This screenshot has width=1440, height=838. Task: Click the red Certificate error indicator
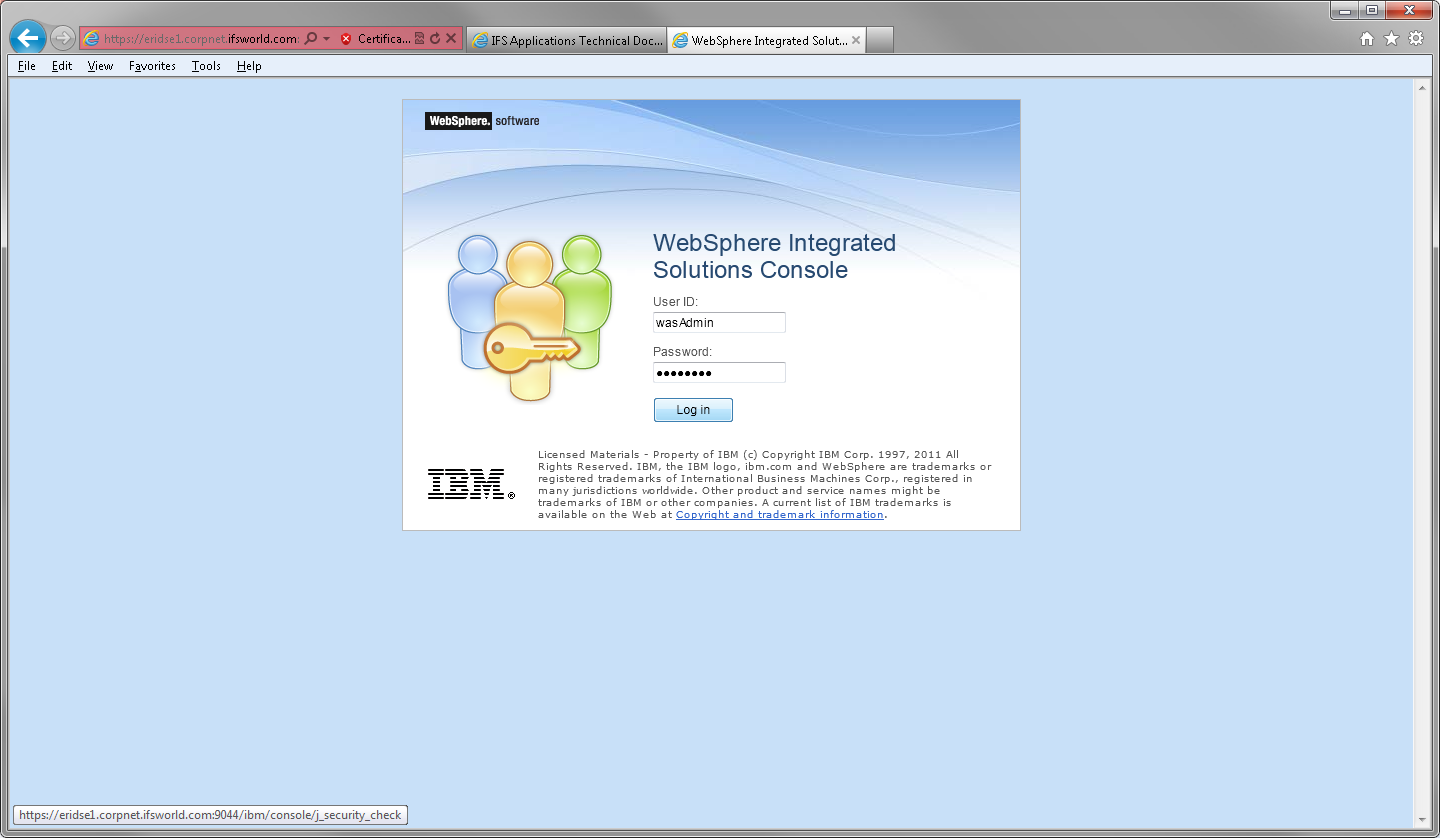pyautogui.click(x=375, y=39)
